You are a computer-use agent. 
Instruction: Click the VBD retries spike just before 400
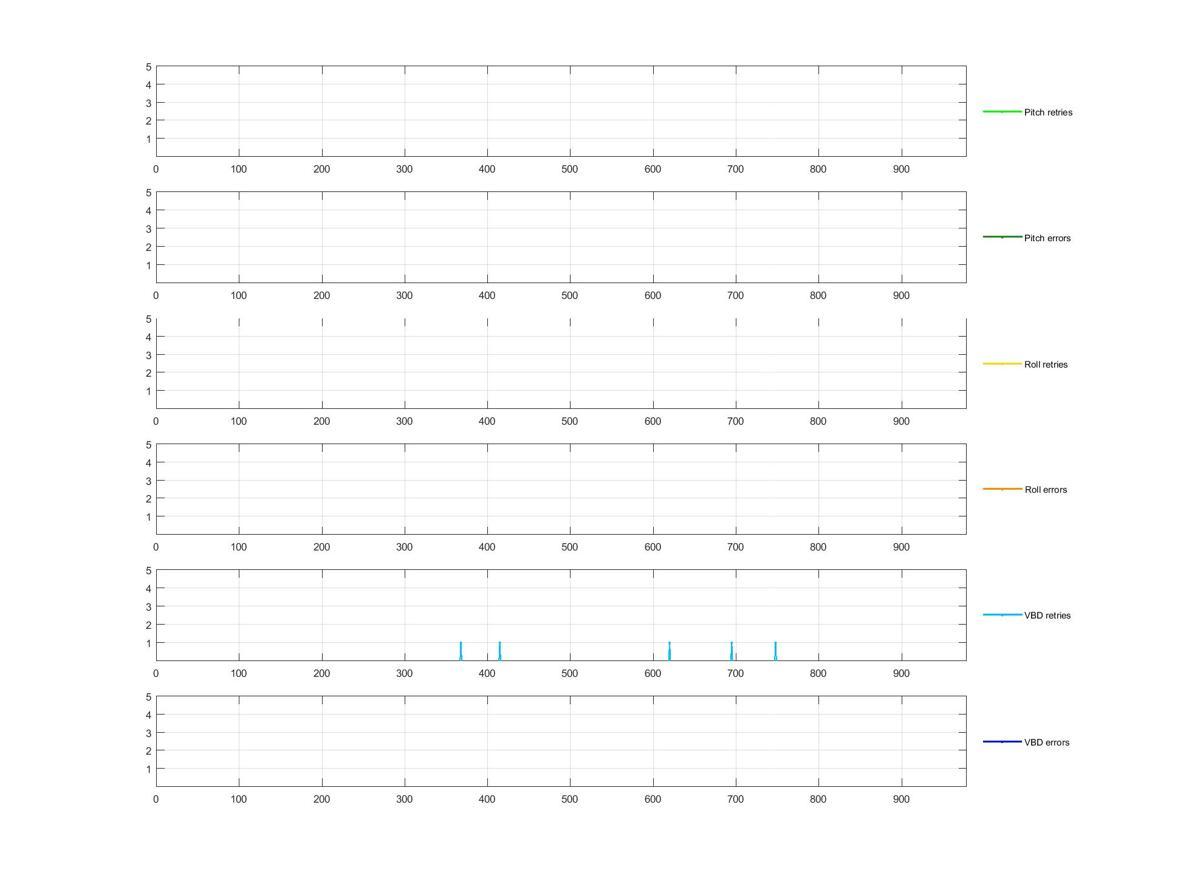[x=461, y=651]
